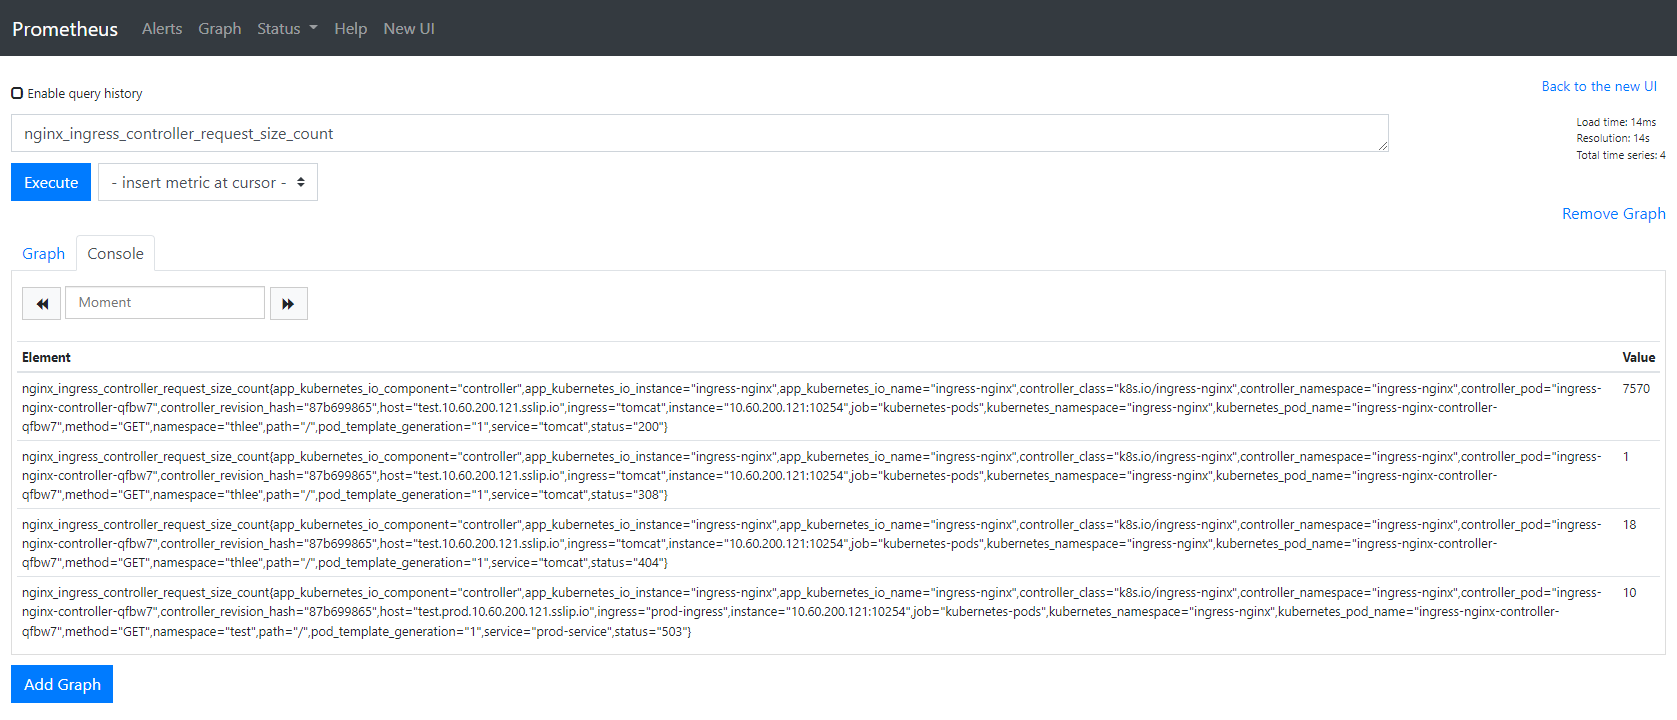Viewport: 1677px width, 720px height.
Task: Select the status="308" series row
Action: tap(839, 475)
